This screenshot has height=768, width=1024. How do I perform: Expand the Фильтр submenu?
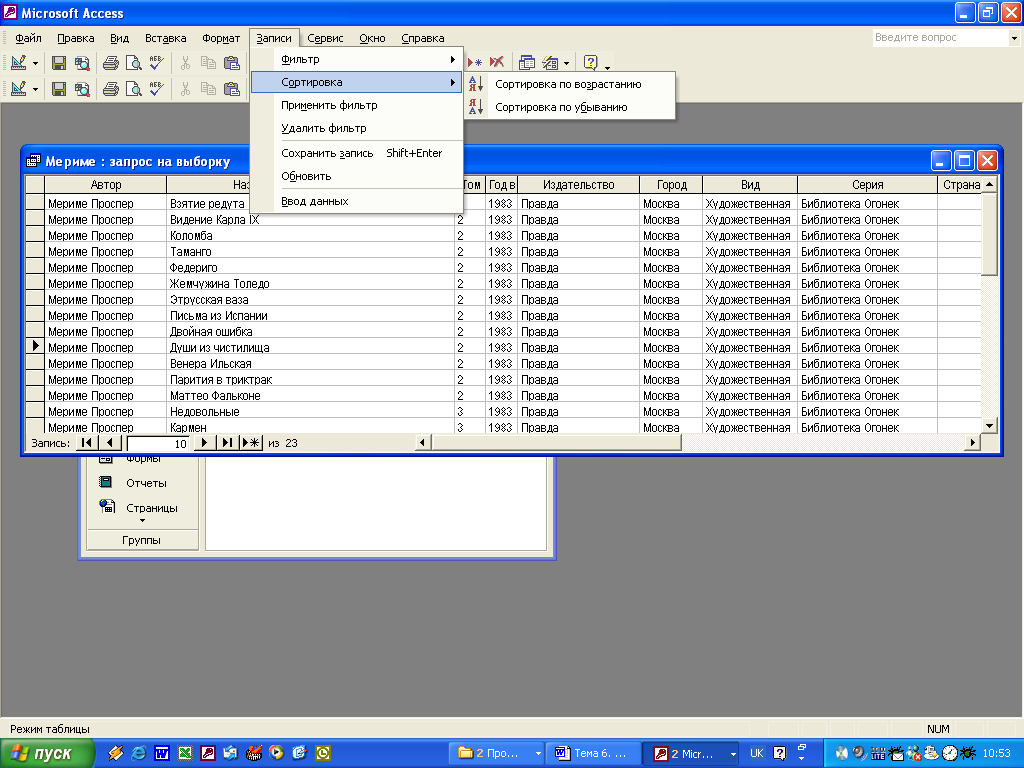pos(357,59)
